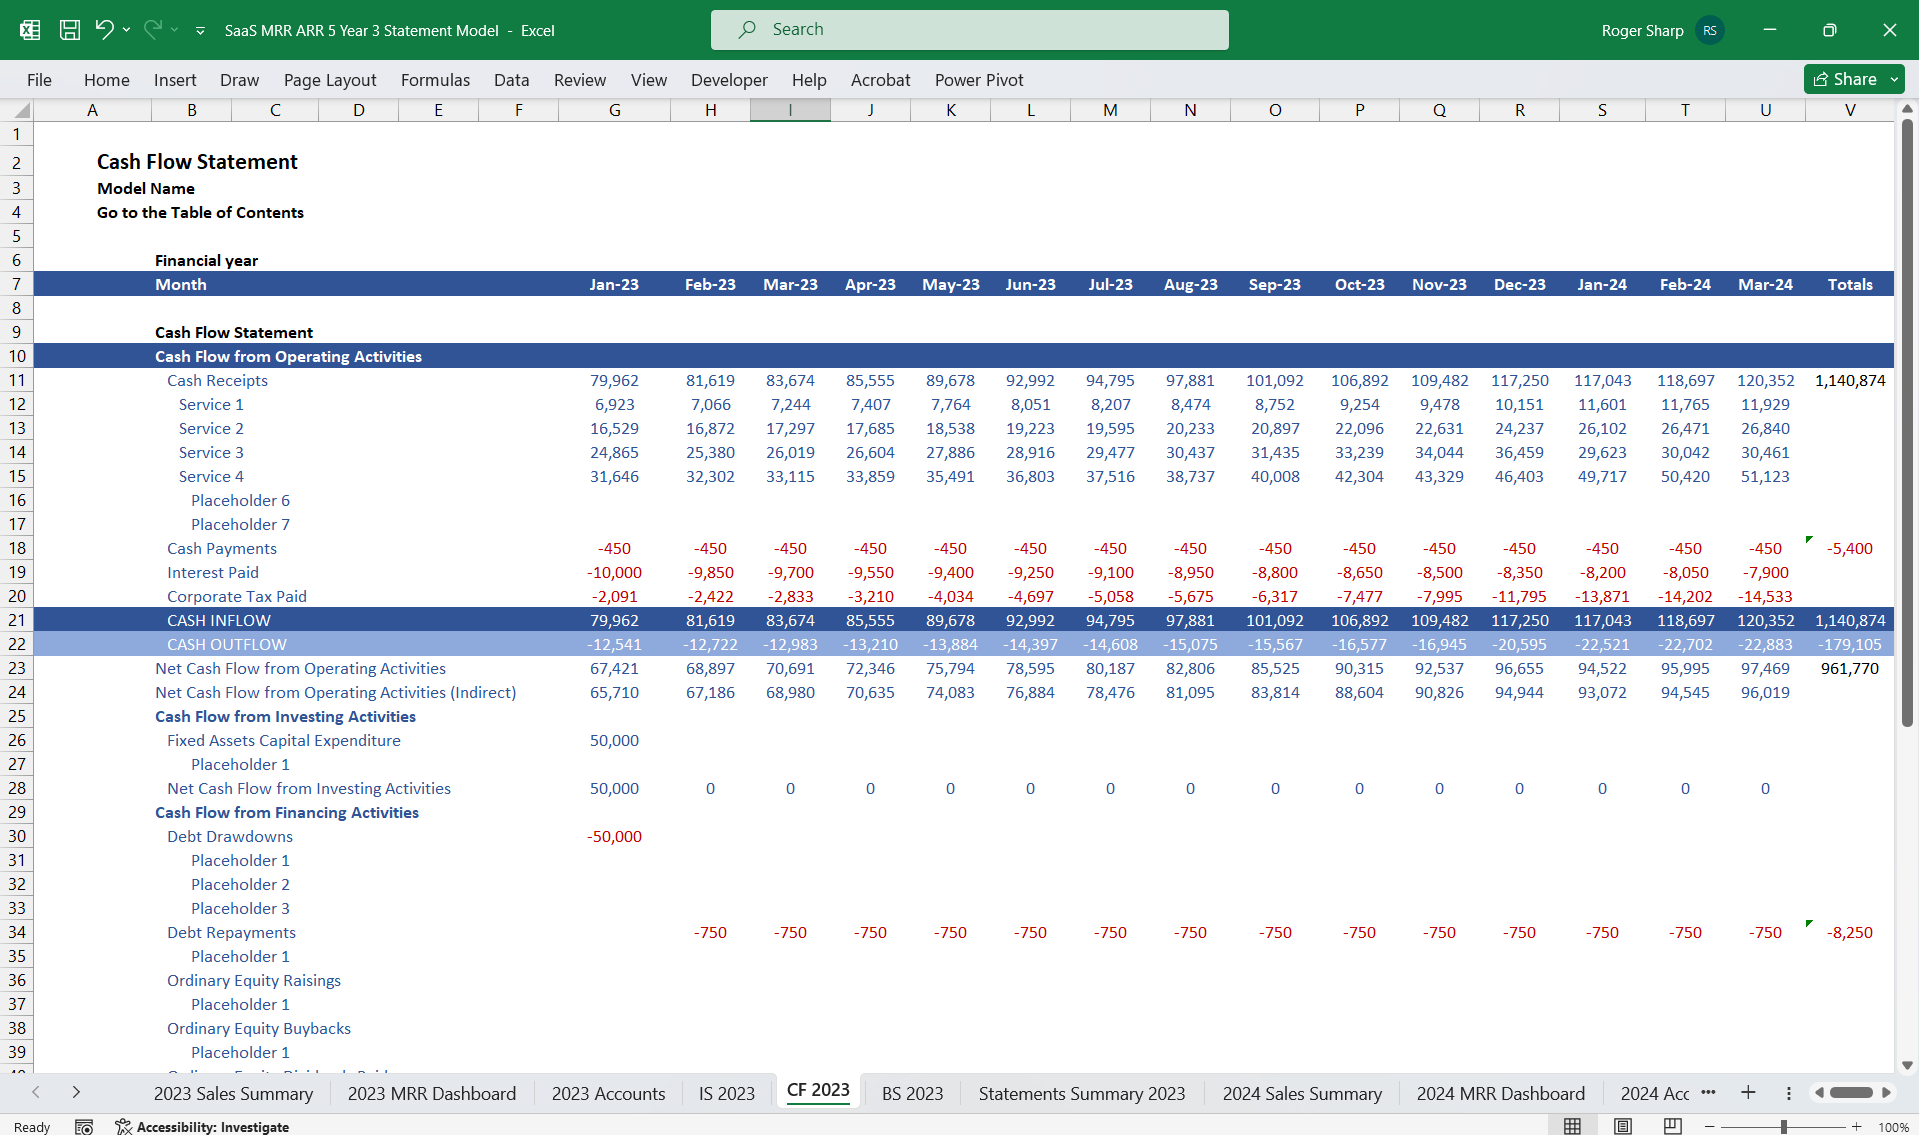Click the Redo icon
Image resolution: width=1919 pixels, height=1135 pixels.
[x=152, y=30]
